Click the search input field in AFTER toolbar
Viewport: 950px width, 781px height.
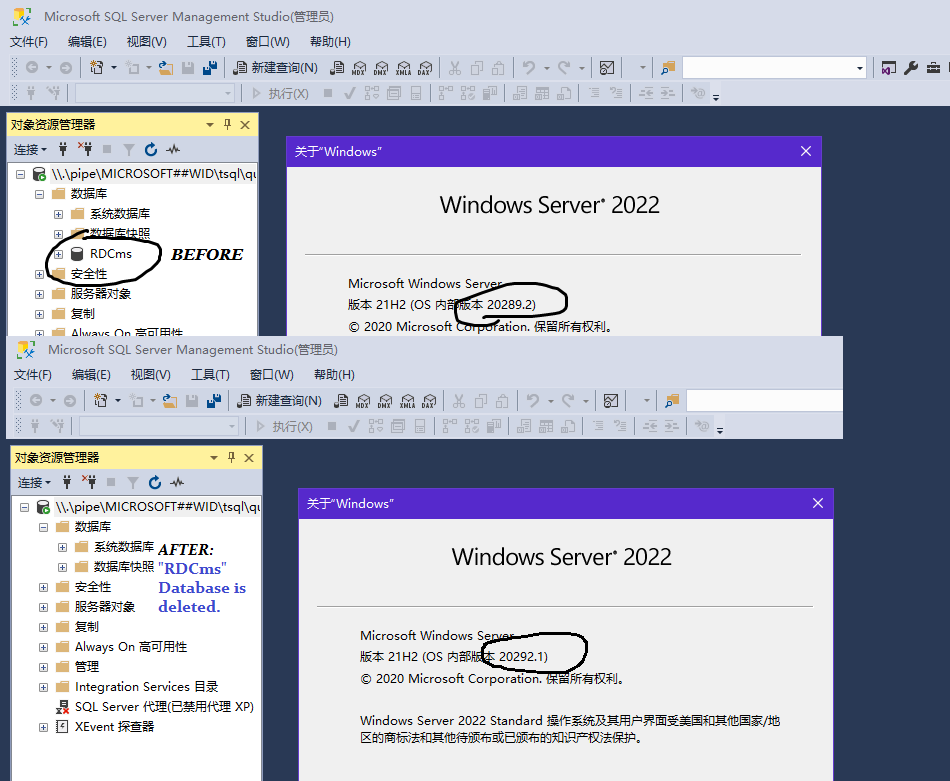764,400
